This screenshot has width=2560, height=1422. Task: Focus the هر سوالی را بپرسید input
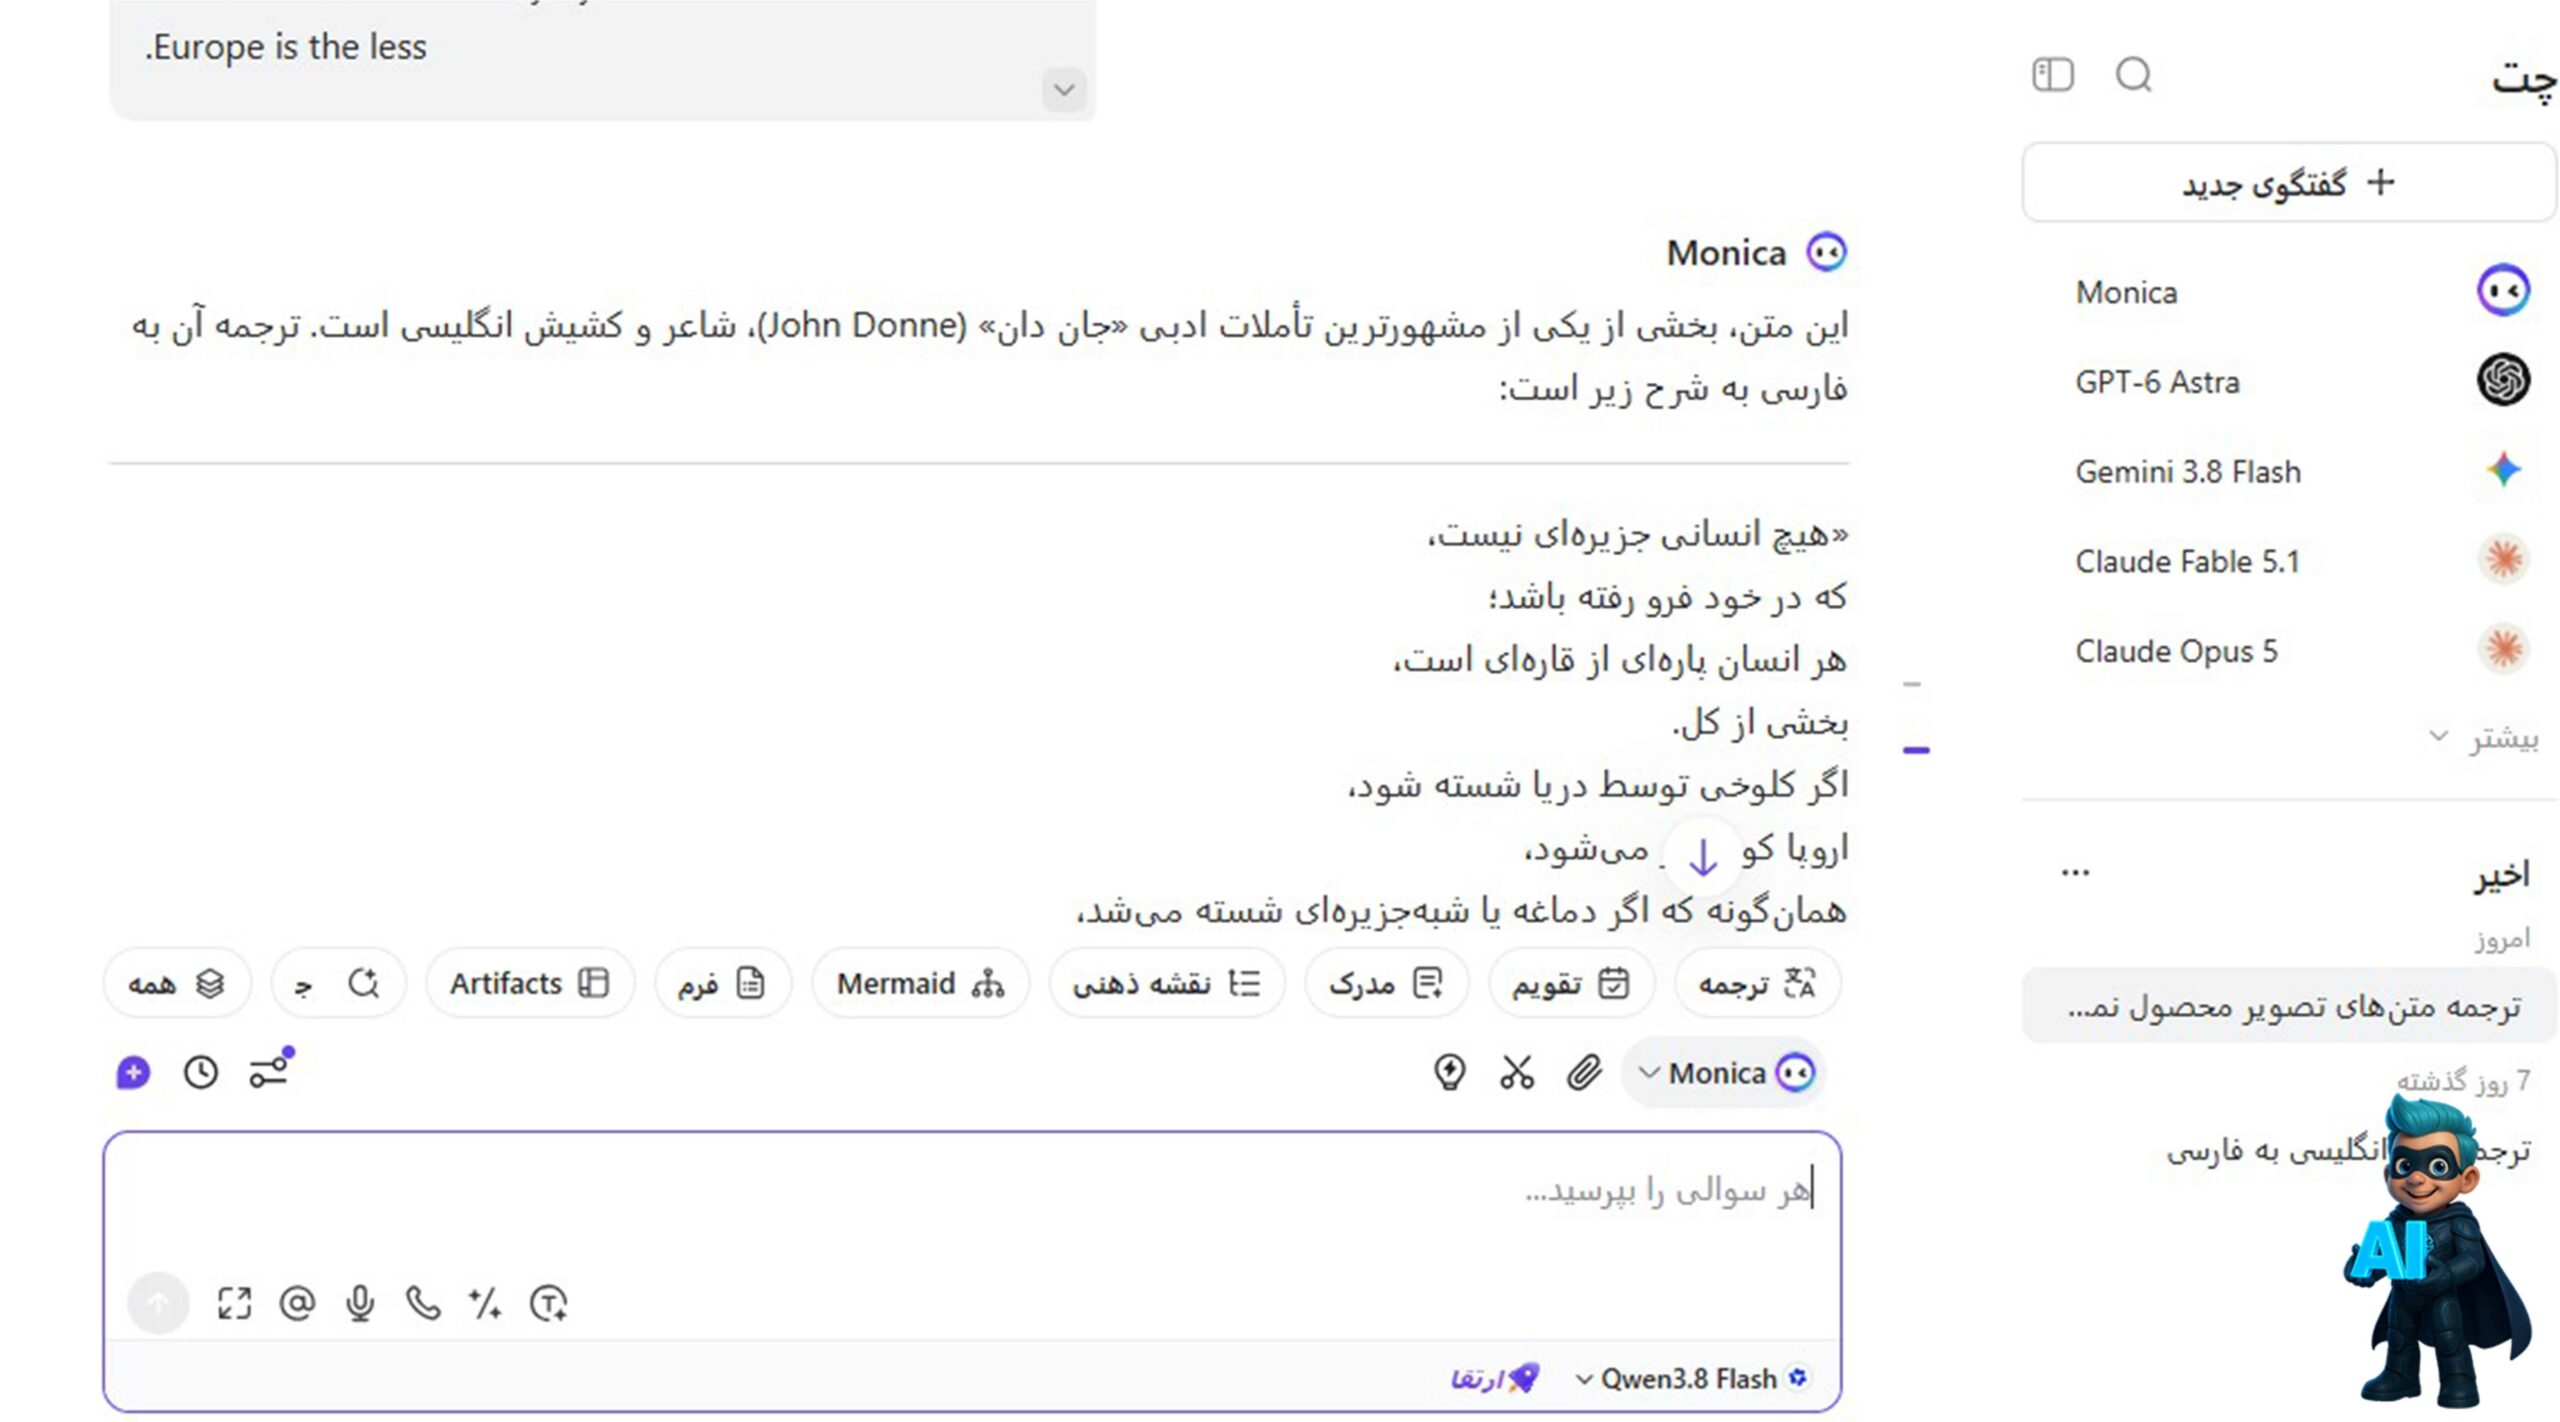[970, 1190]
